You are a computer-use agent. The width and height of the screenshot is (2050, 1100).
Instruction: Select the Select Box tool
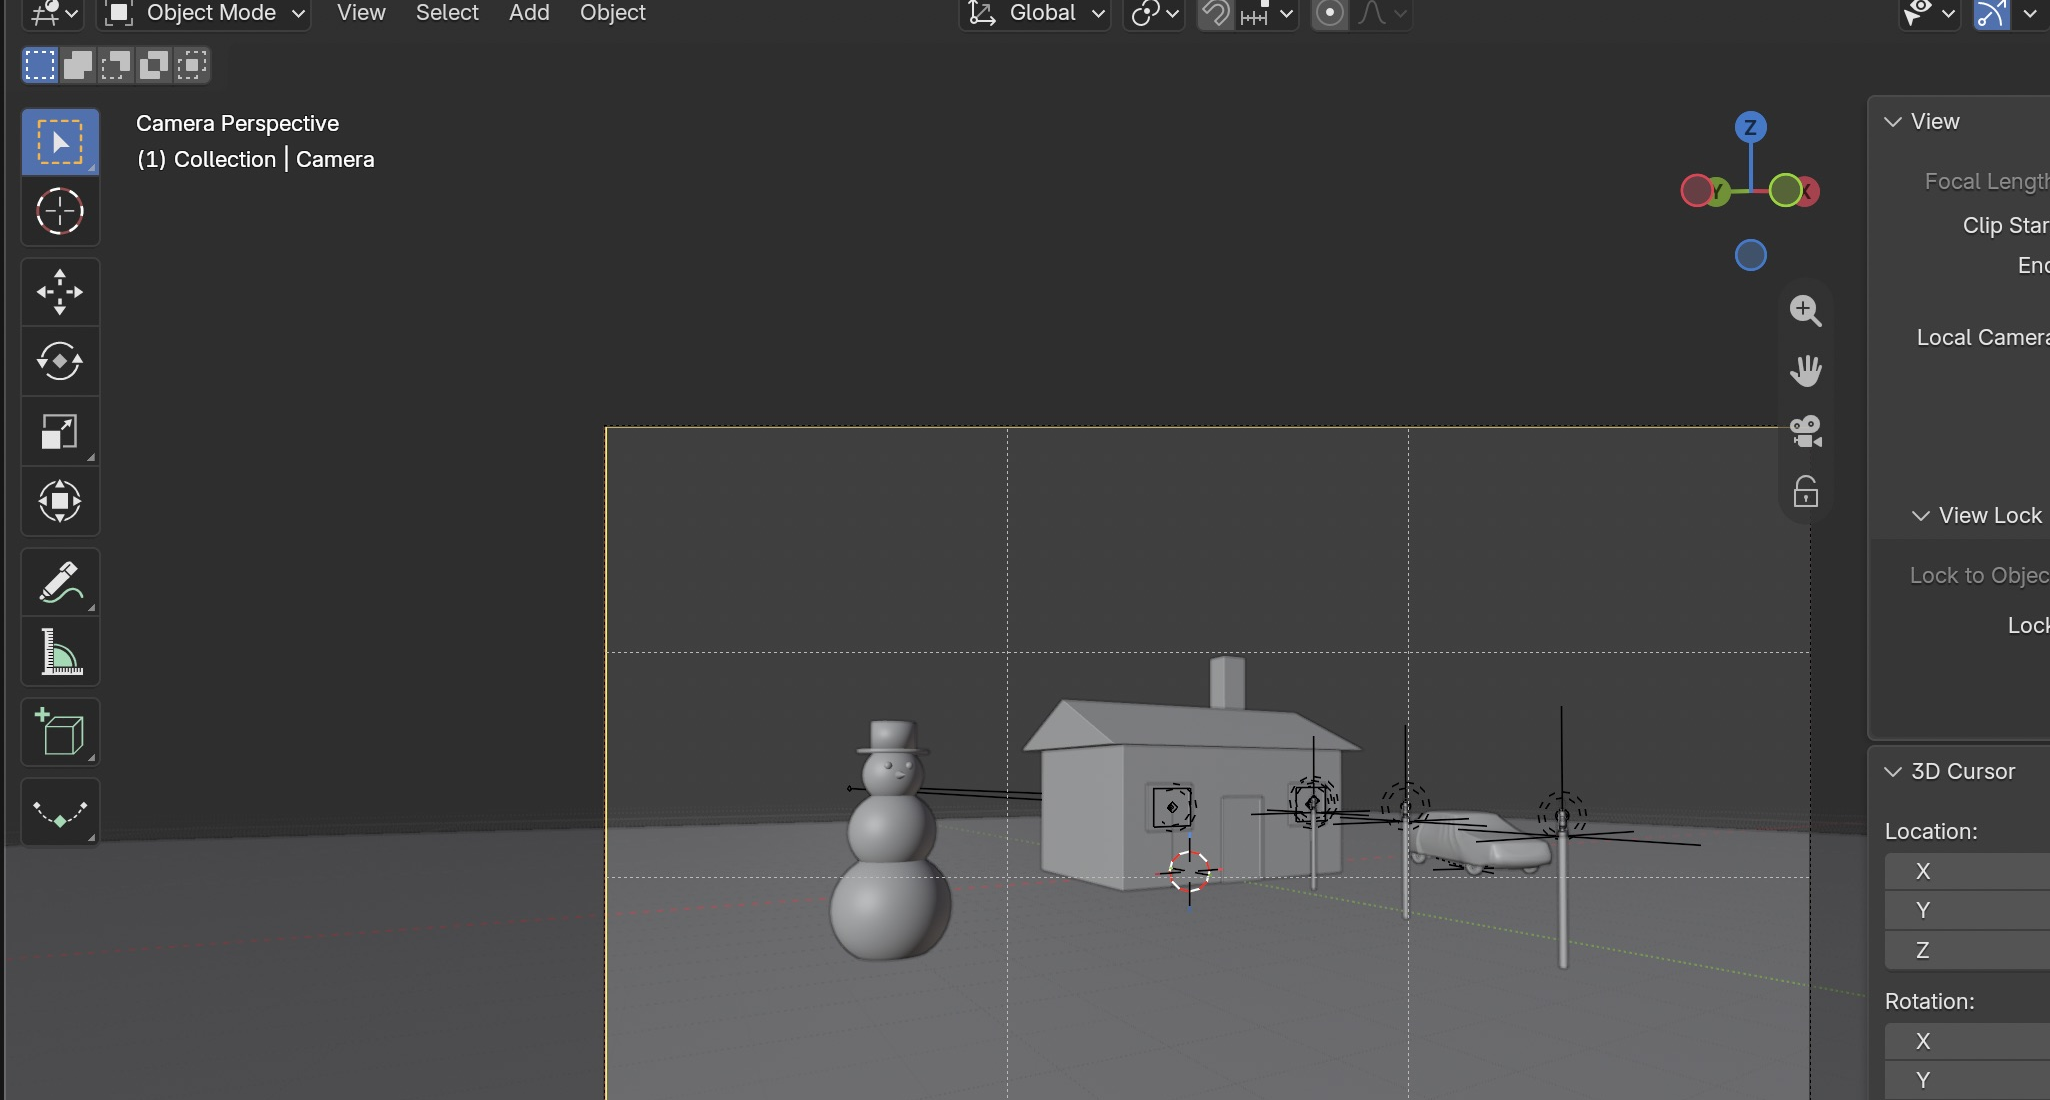coord(60,142)
